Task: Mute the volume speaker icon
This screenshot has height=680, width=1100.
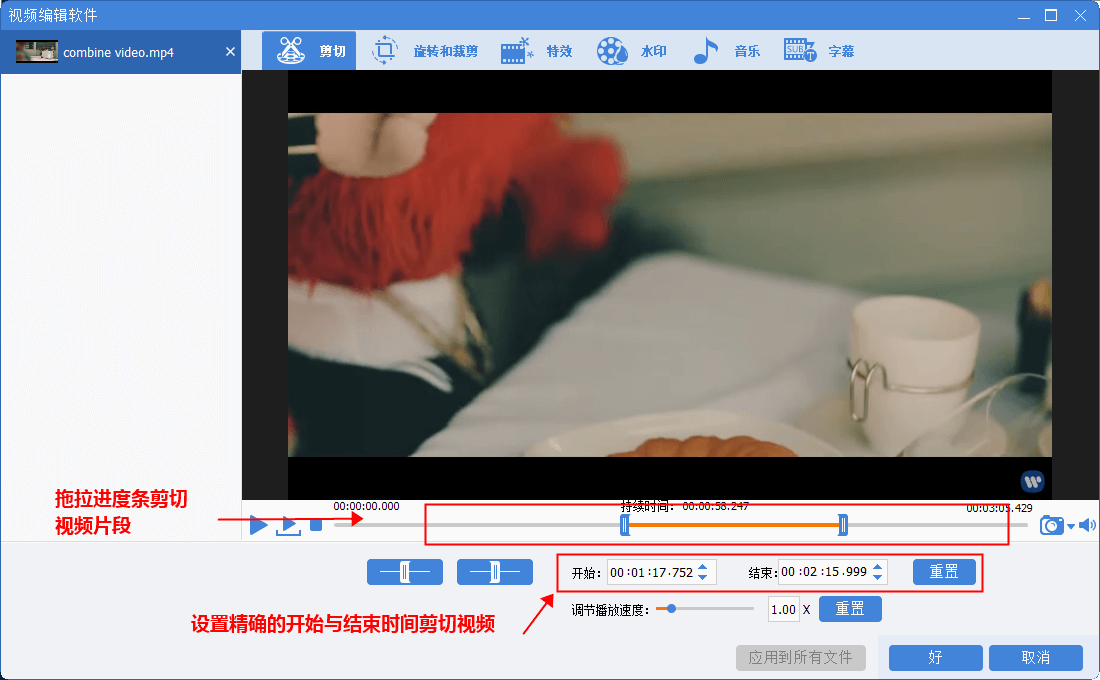Action: tap(1087, 525)
